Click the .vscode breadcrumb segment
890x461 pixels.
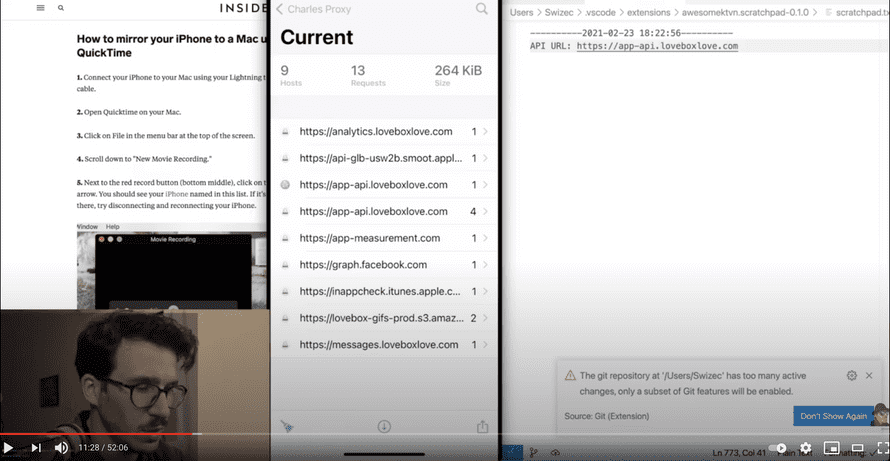(x=599, y=12)
